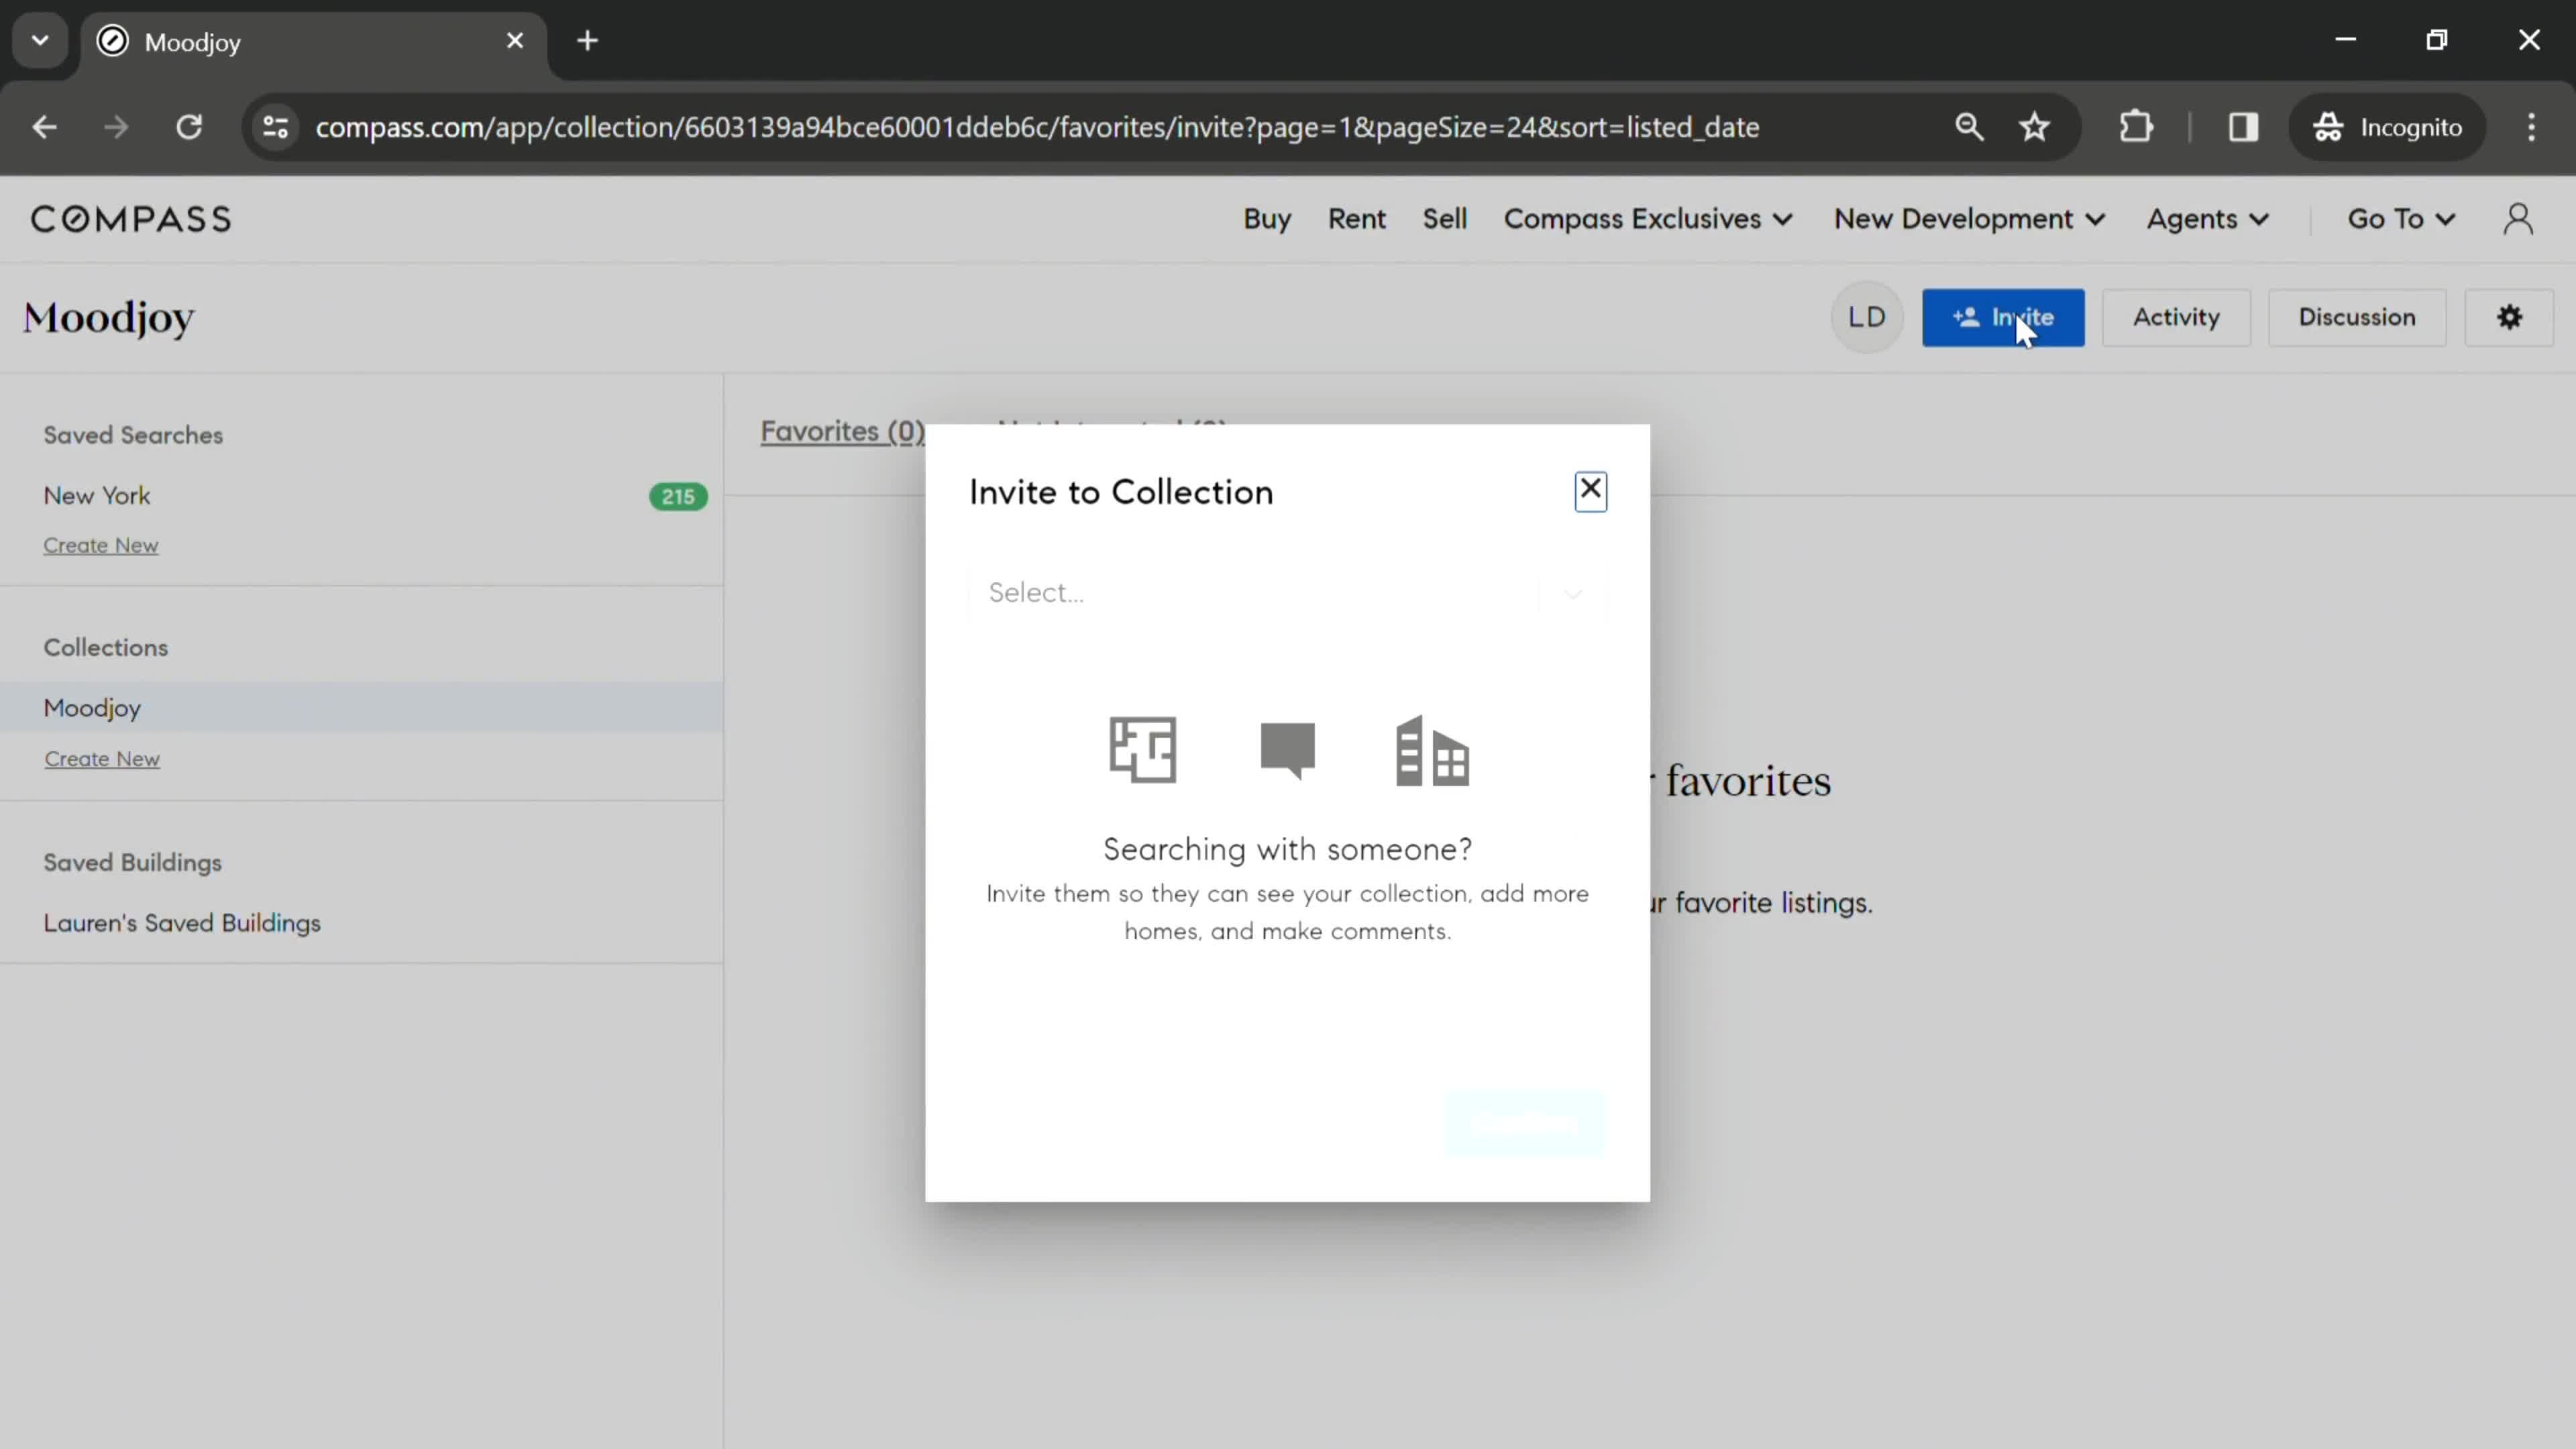
Task: Go back in browser history
Action: (x=44, y=127)
